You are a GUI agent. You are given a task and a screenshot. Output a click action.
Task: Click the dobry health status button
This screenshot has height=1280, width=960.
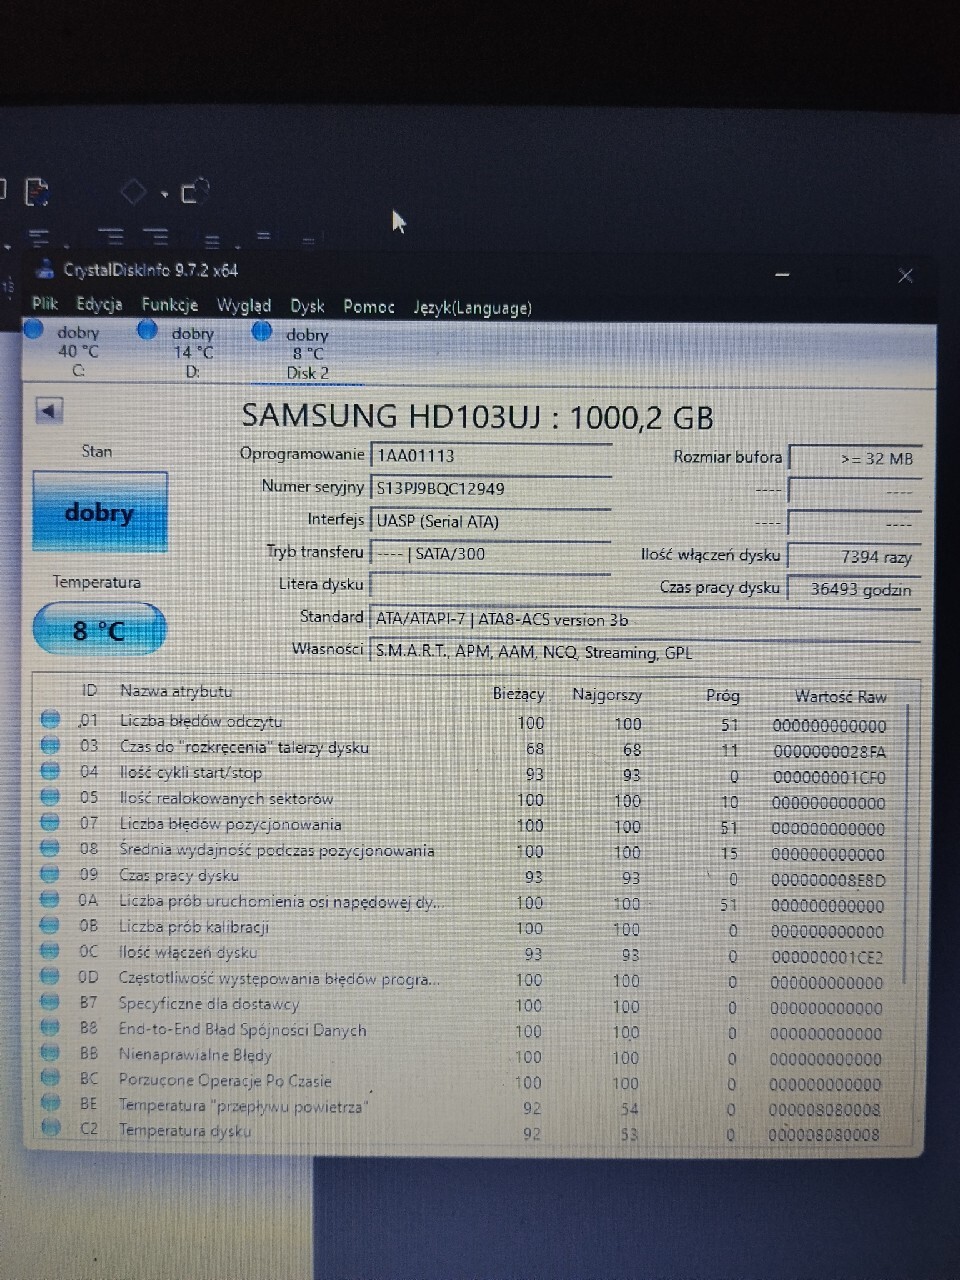coord(99,512)
